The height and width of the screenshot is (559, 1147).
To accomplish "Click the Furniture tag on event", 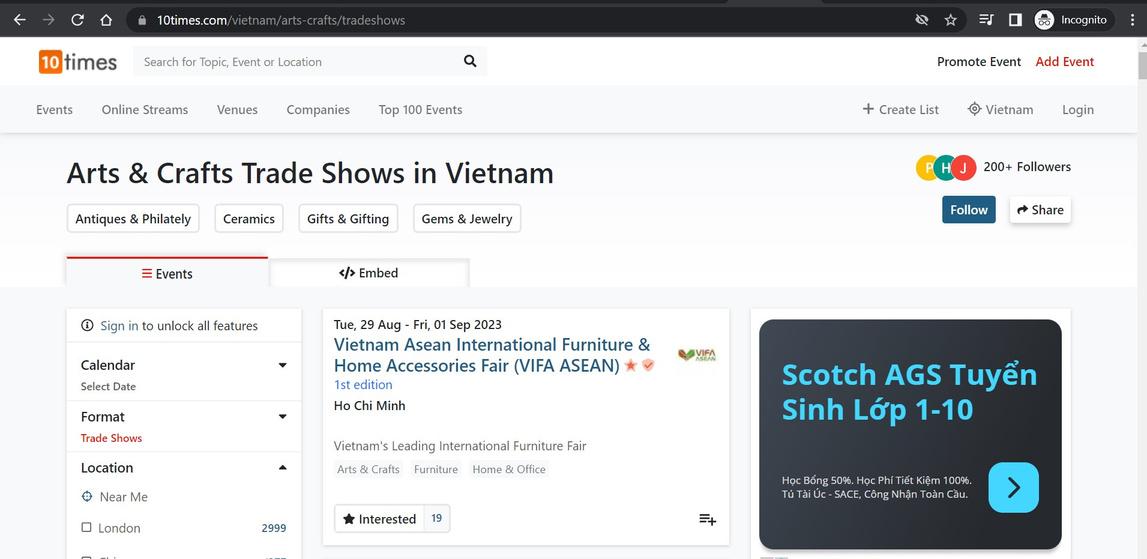I will [x=436, y=470].
